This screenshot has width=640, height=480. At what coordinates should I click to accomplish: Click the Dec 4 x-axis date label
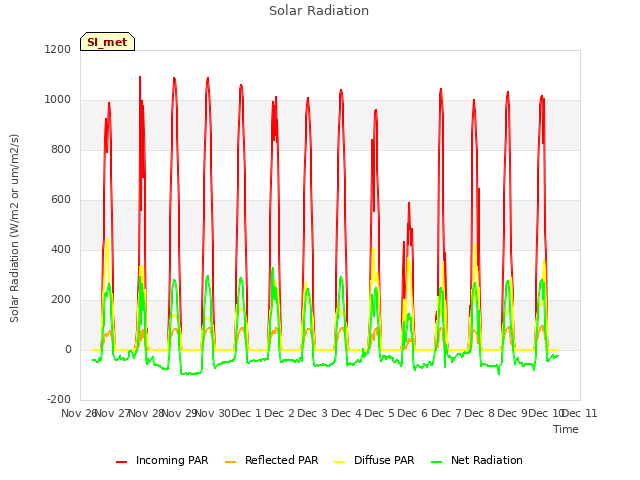pyautogui.click(x=347, y=413)
